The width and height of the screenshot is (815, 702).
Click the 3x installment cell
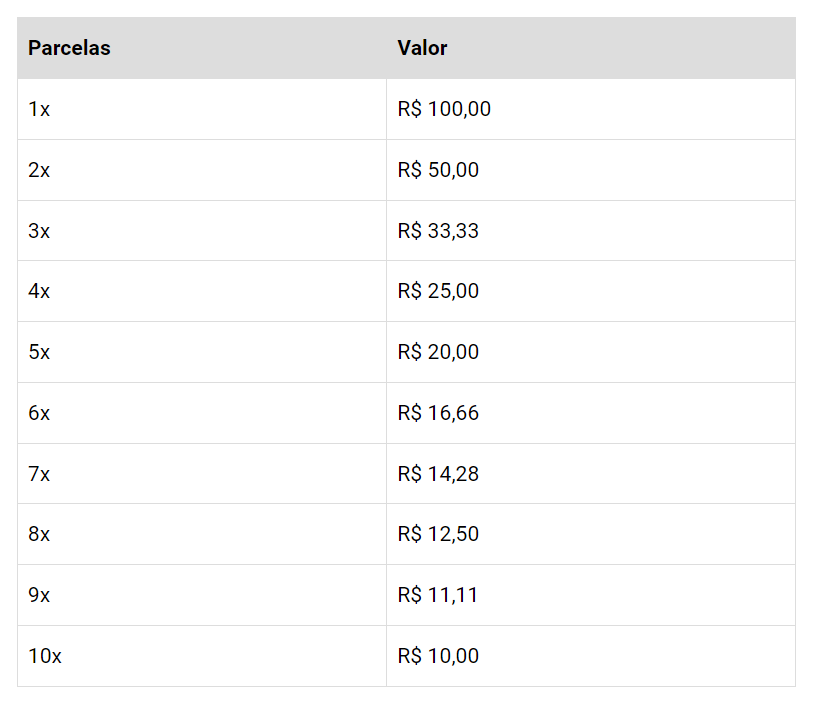202,231
